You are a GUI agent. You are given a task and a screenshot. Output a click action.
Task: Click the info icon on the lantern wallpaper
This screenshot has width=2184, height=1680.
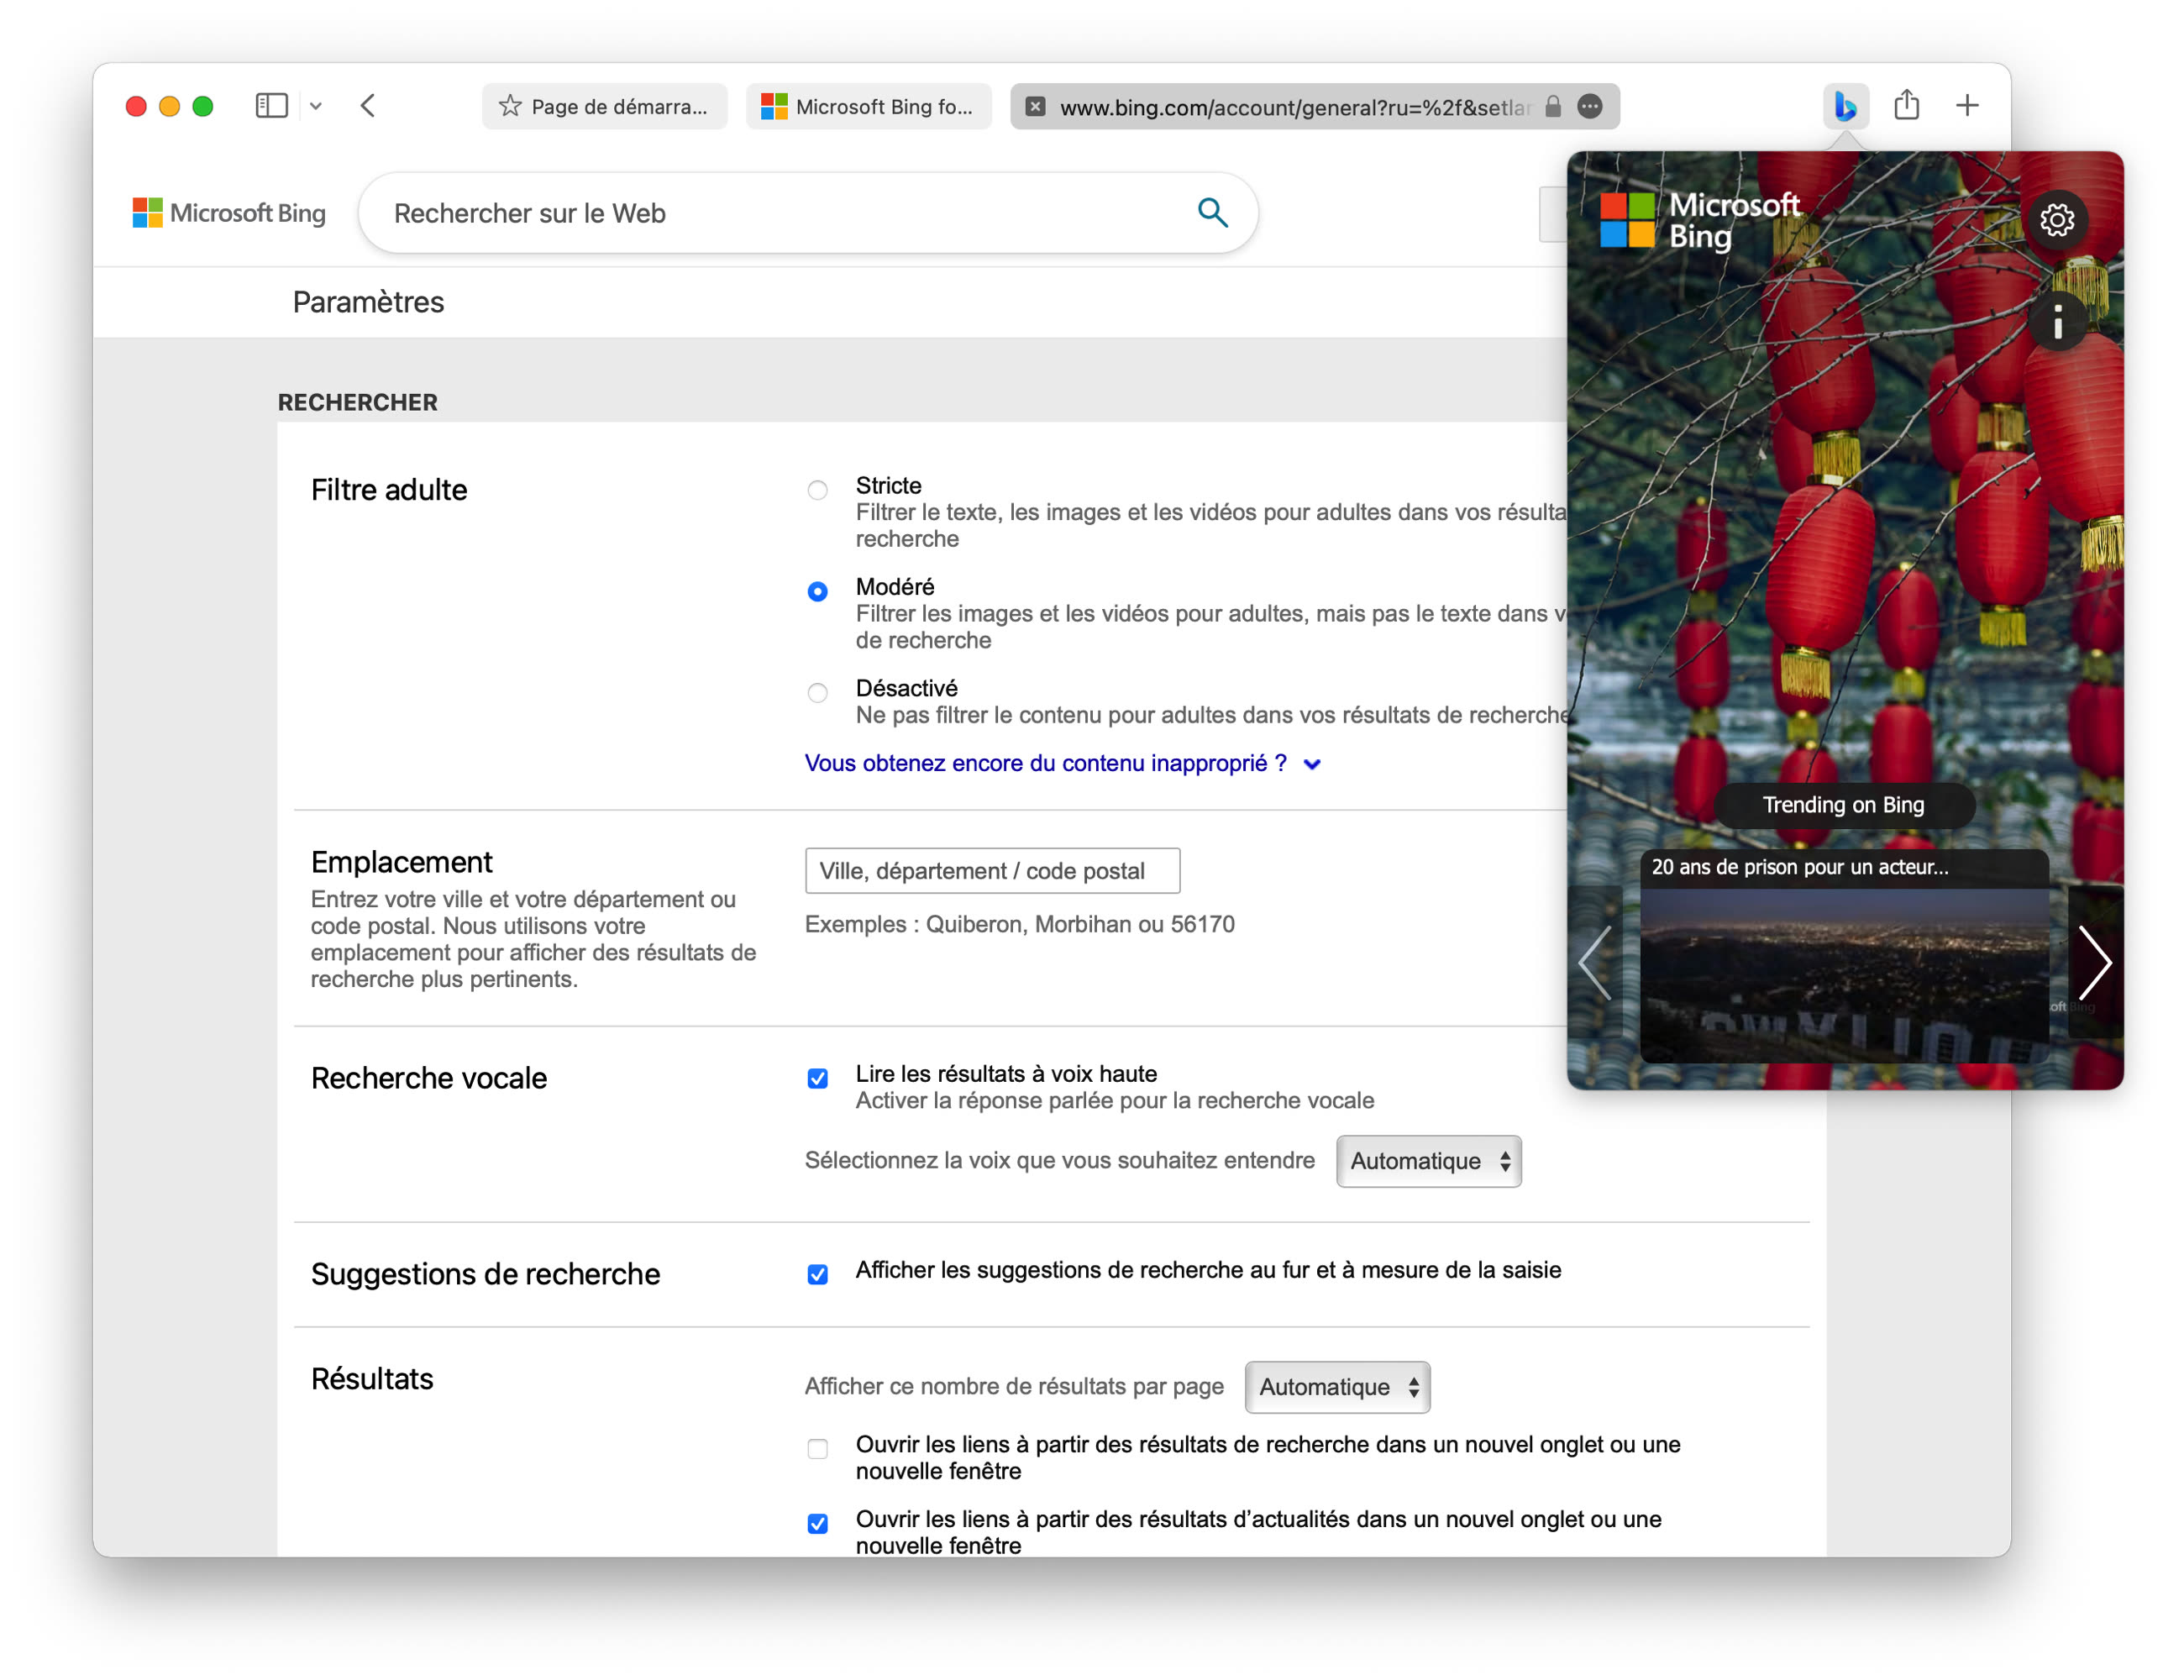2059,322
